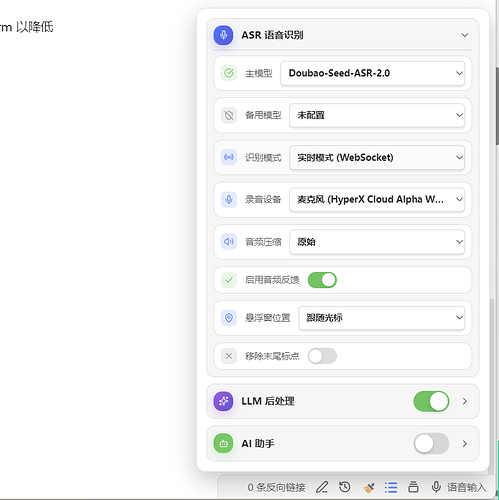Click the 悬浮窗位置 label text

pyautogui.click(x=267, y=318)
